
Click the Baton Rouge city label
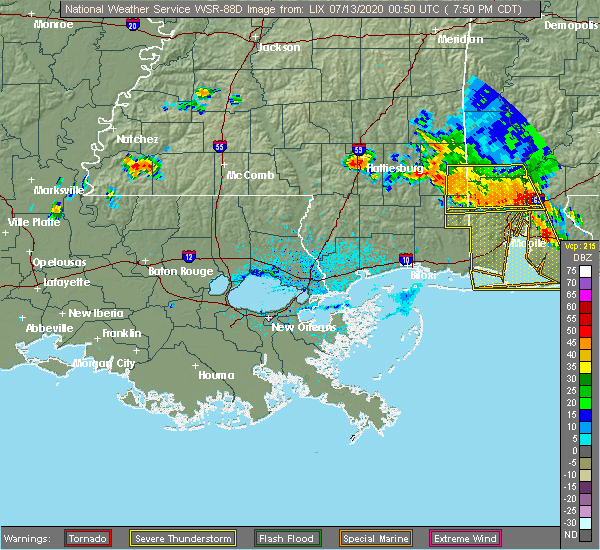(x=181, y=271)
